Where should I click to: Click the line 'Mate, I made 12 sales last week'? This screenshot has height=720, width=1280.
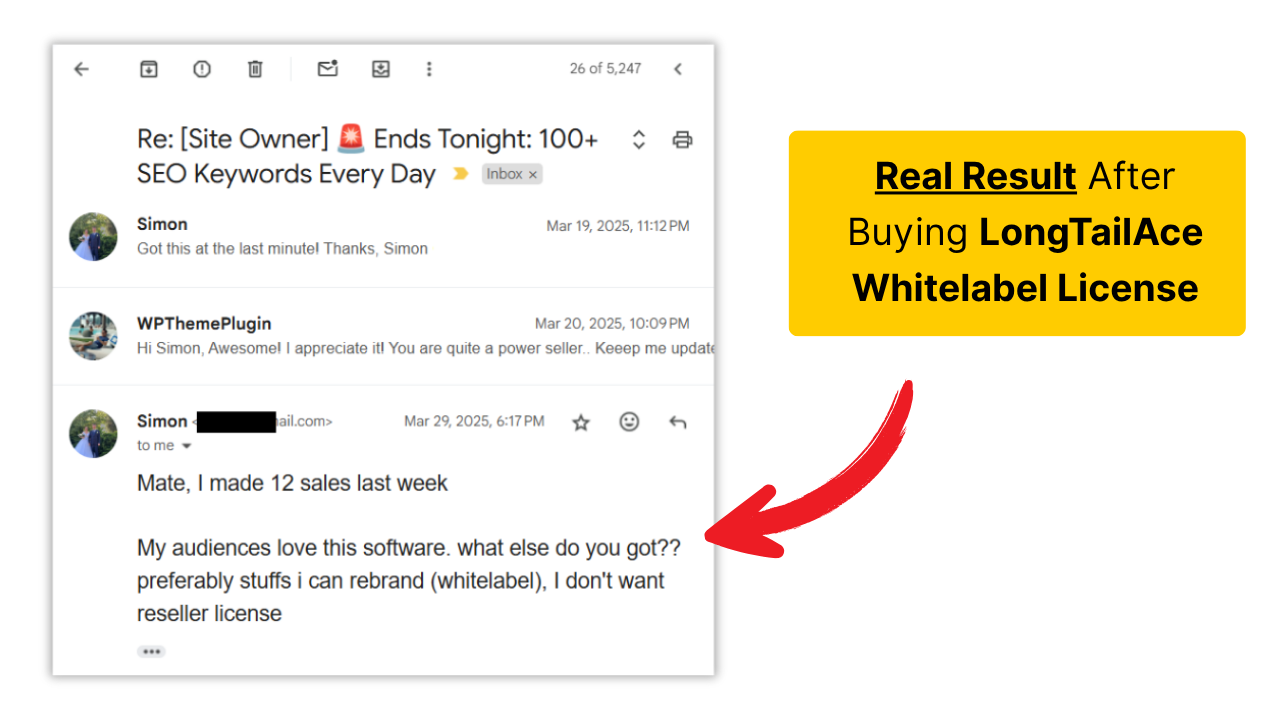coord(292,484)
